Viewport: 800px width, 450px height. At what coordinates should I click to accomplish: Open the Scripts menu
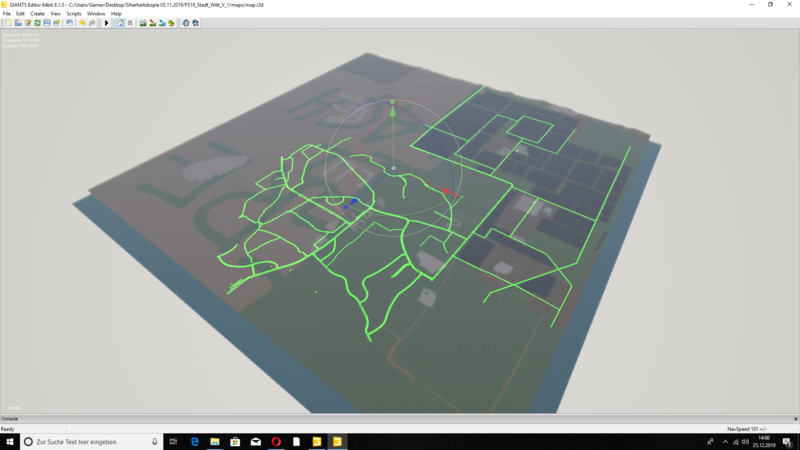coord(74,13)
